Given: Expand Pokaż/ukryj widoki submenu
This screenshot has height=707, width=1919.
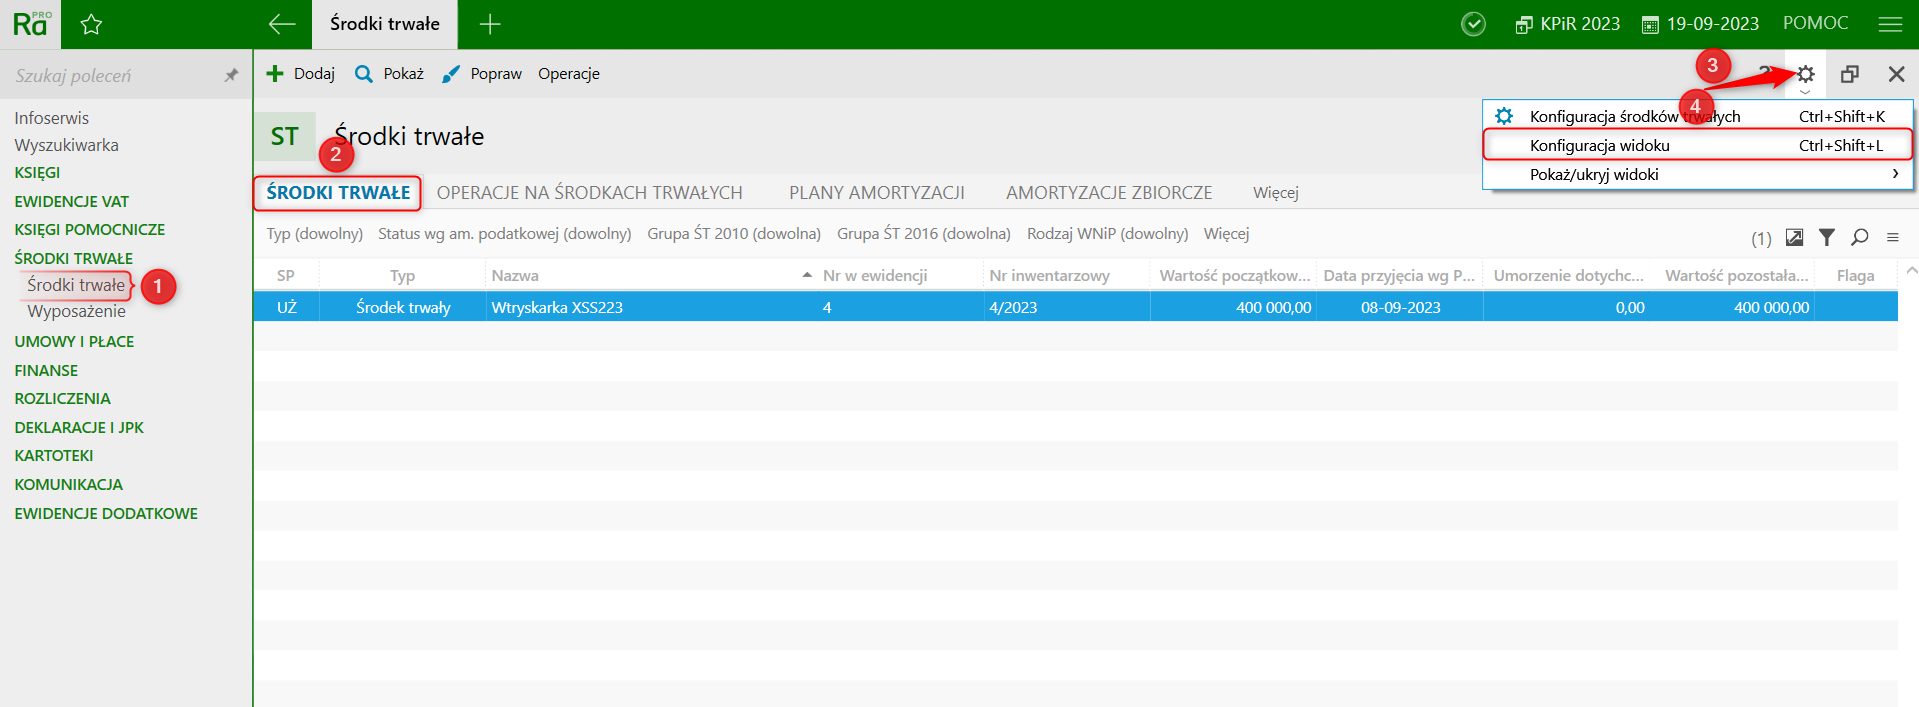Looking at the screenshot, I should pyautogui.click(x=1697, y=174).
